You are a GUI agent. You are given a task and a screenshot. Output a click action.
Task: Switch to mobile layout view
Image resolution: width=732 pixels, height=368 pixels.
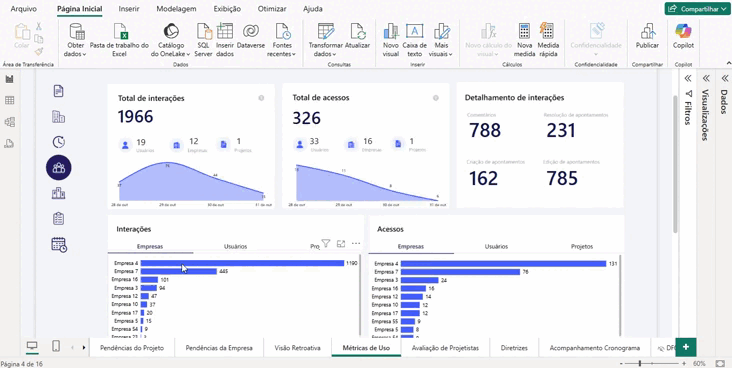pyautogui.click(x=56, y=346)
